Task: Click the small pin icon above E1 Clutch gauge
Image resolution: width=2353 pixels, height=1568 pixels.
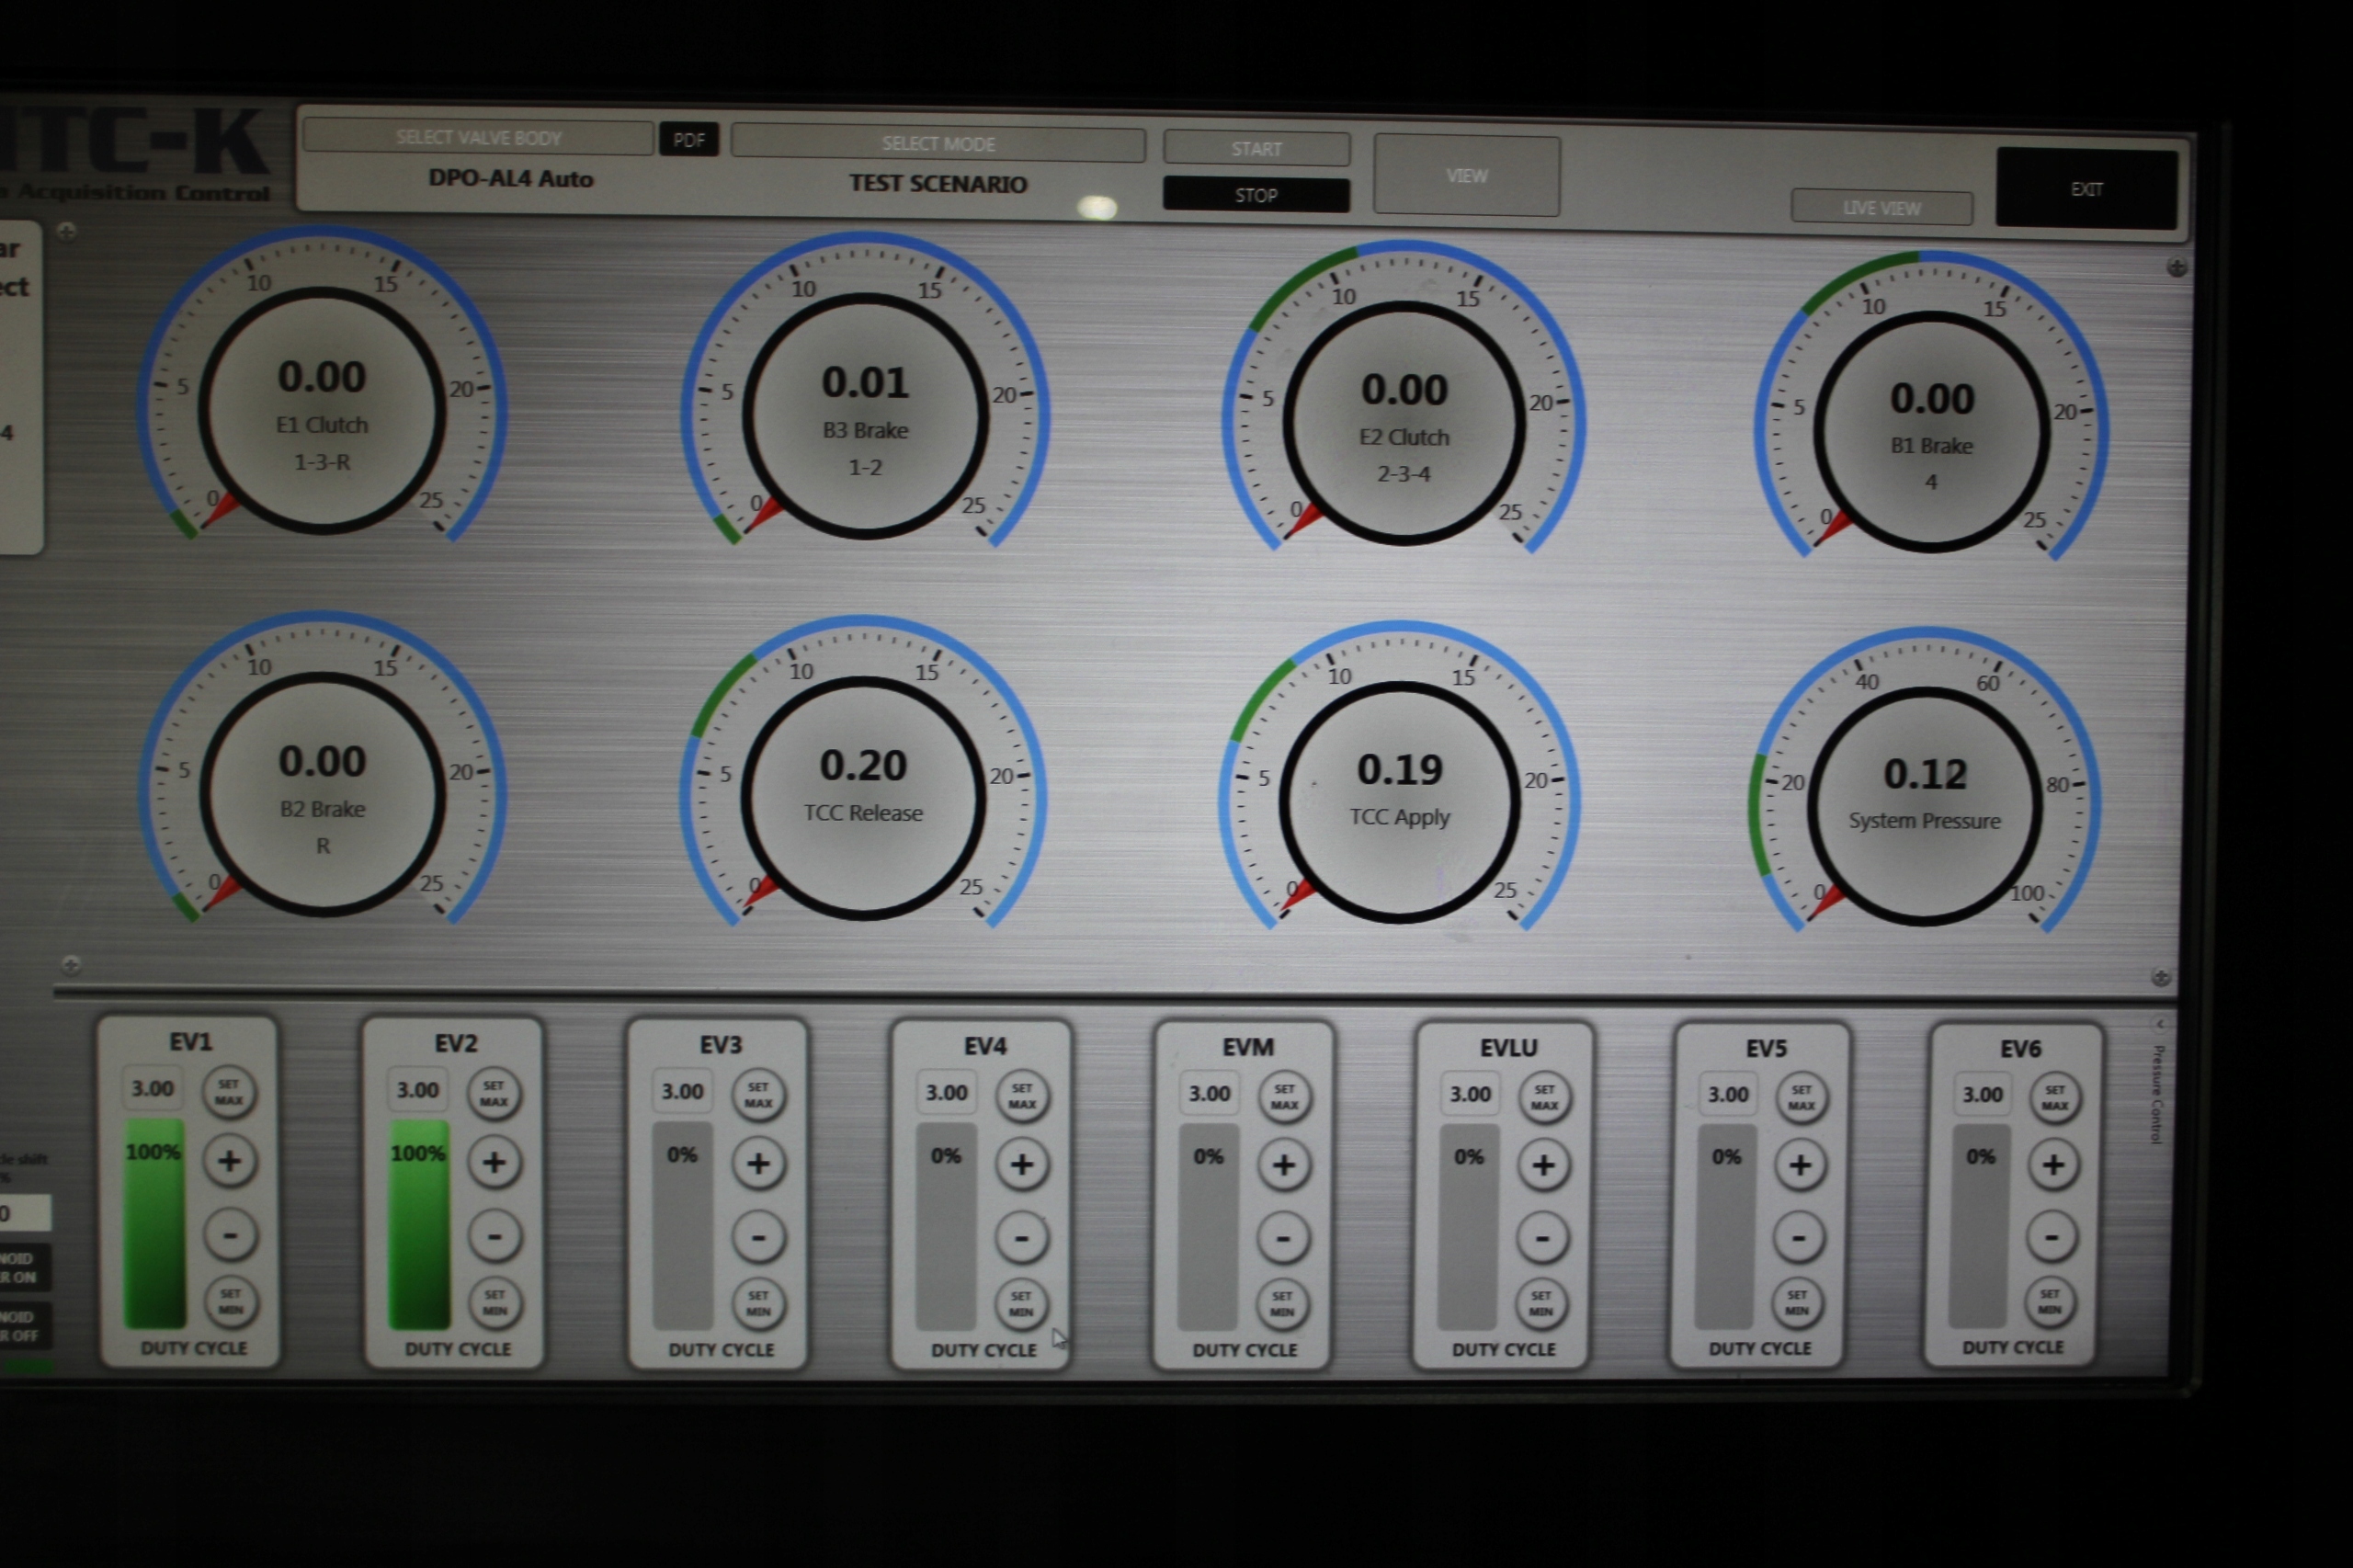Action: pyautogui.click(x=66, y=232)
